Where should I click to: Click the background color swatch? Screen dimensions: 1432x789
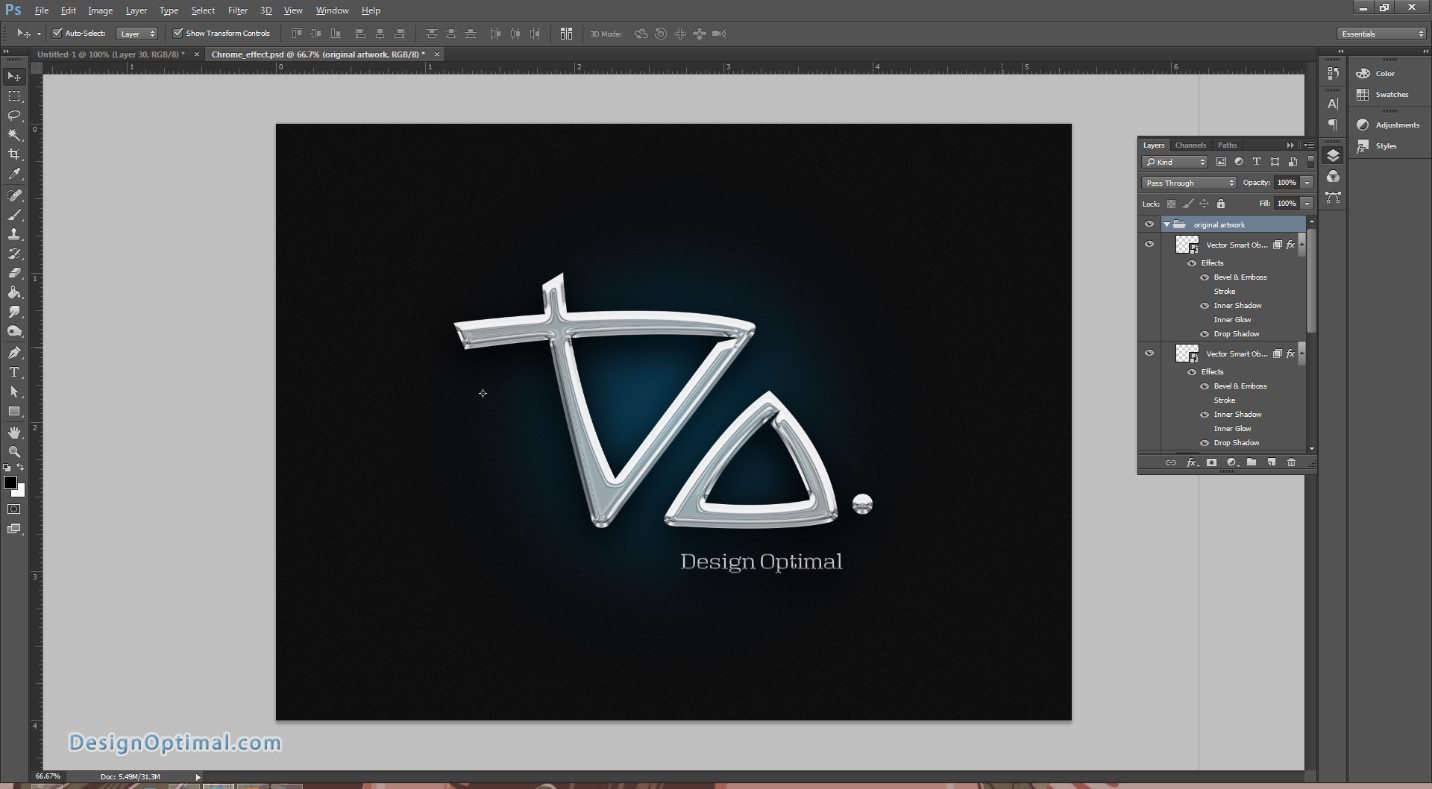point(19,492)
